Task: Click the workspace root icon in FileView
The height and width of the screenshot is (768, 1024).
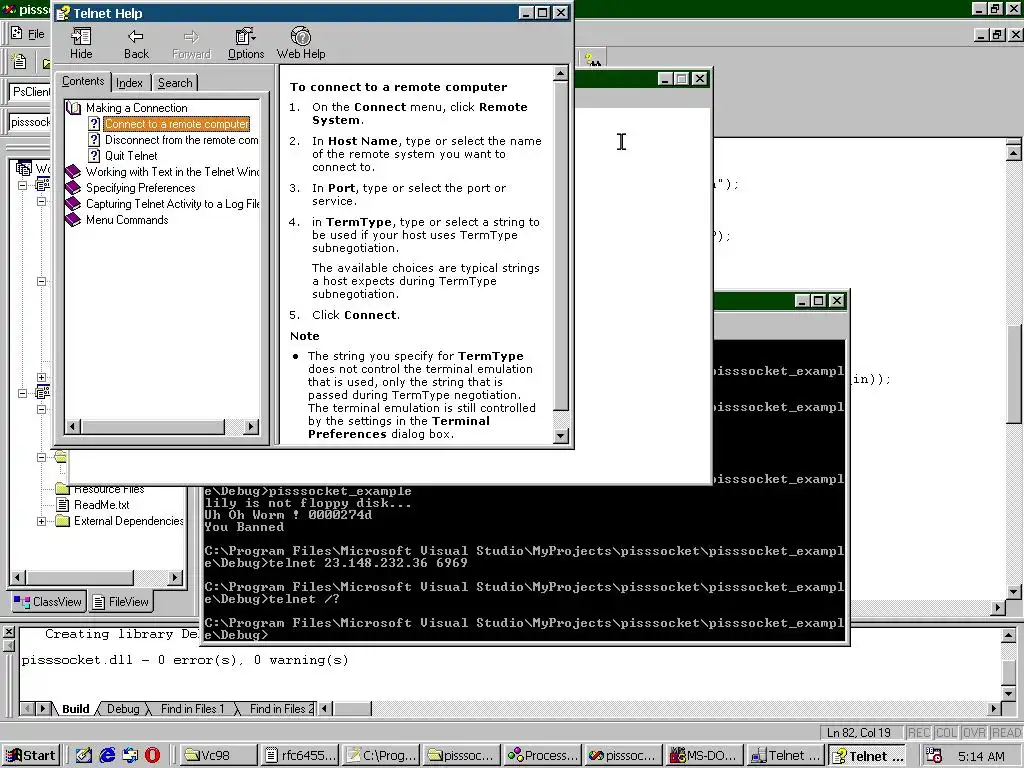Action: (x=24, y=168)
